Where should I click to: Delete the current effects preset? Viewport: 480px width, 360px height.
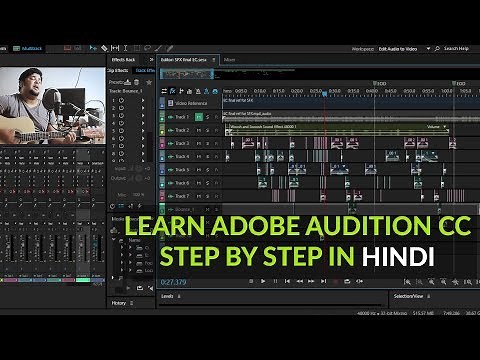tap(137, 82)
